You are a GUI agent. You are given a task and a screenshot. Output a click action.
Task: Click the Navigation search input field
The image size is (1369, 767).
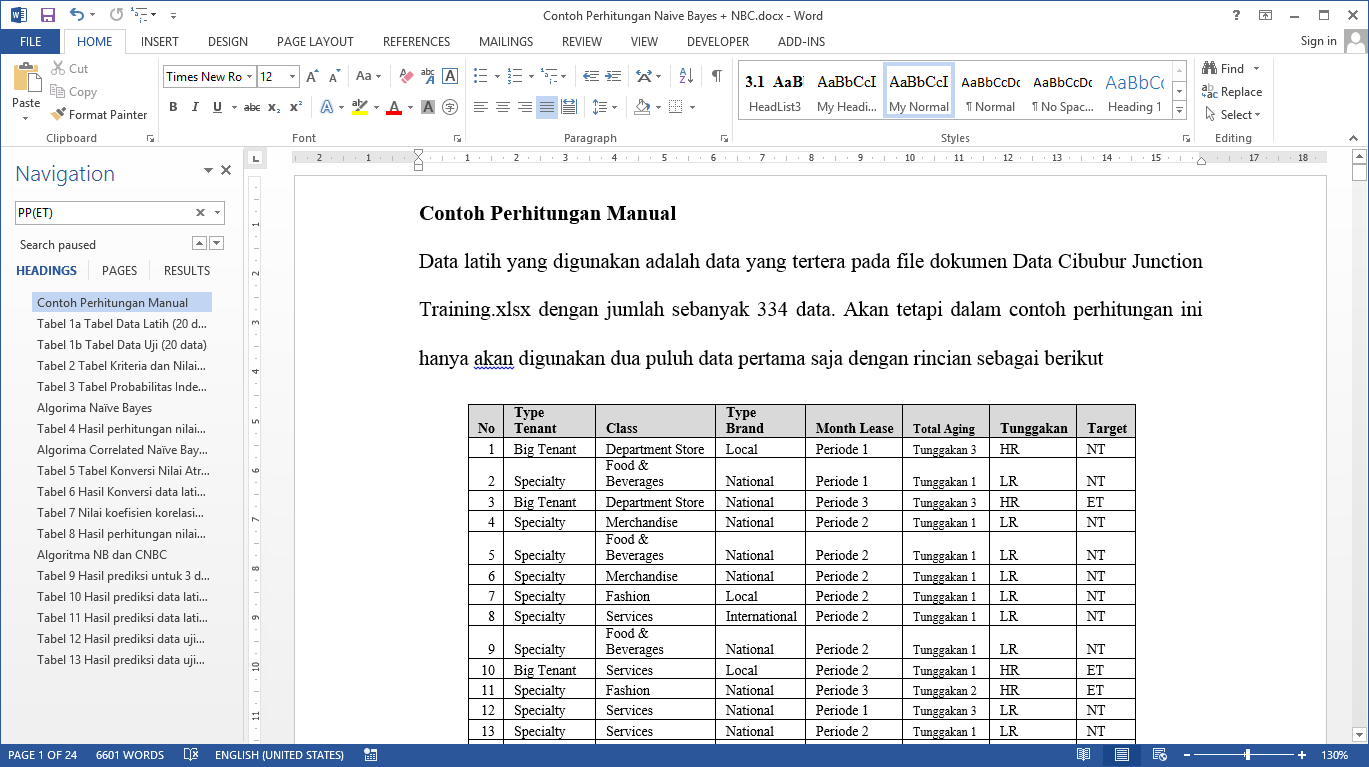pyautogui.click(x=104, y=212)
